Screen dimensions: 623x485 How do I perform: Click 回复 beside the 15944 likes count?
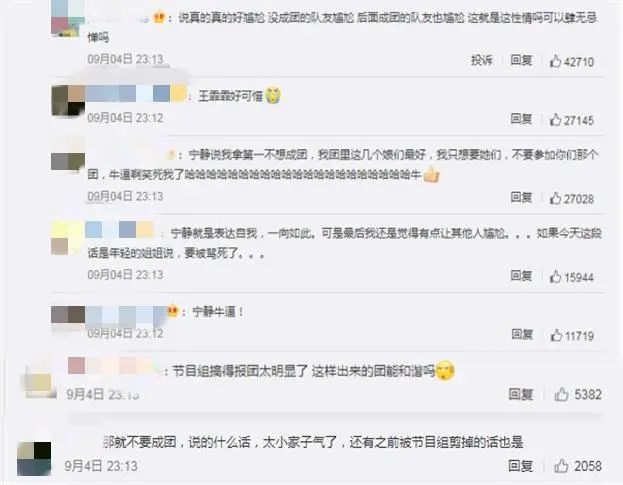coord(521,275)
